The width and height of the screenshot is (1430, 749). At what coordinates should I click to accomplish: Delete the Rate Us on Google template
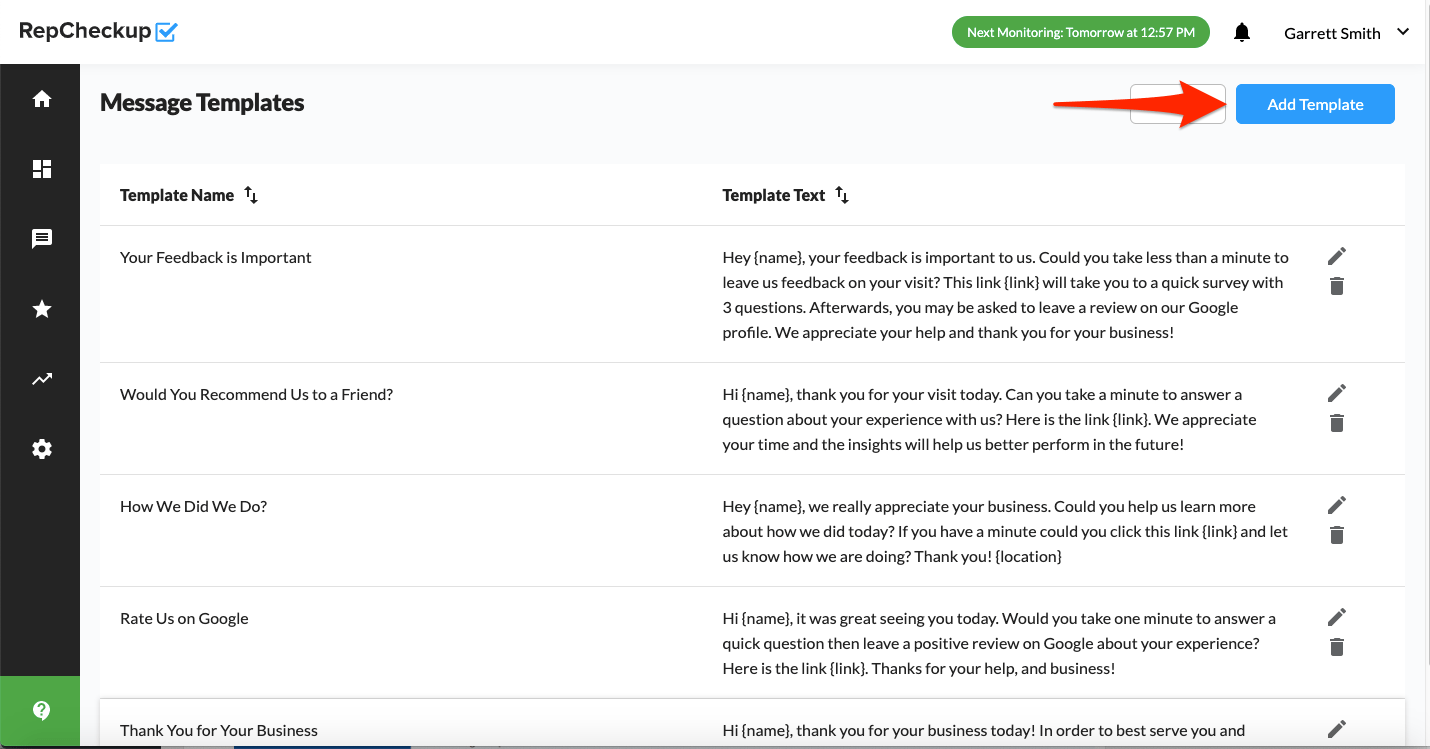pos(1337,647)
